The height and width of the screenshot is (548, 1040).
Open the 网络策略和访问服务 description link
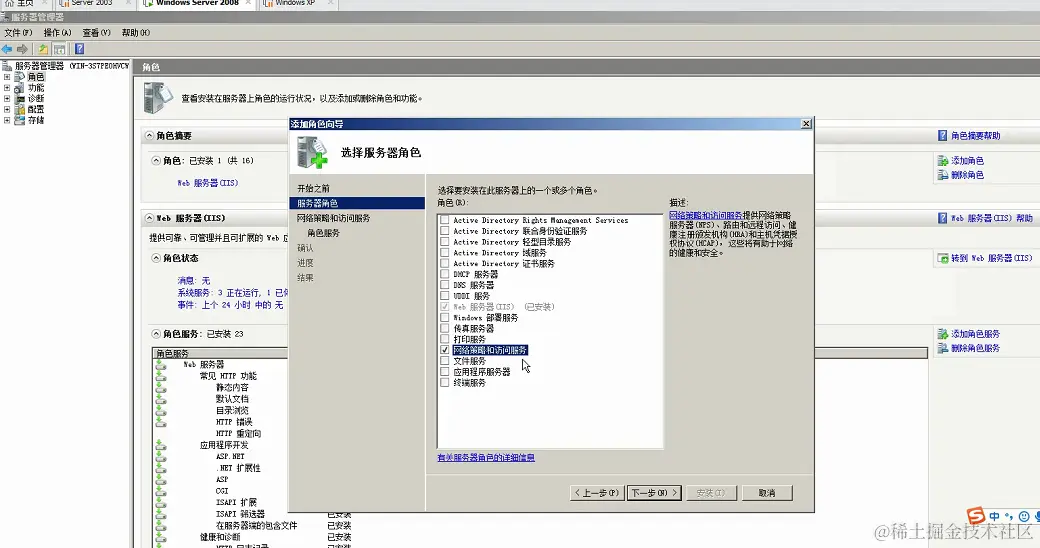706,216
